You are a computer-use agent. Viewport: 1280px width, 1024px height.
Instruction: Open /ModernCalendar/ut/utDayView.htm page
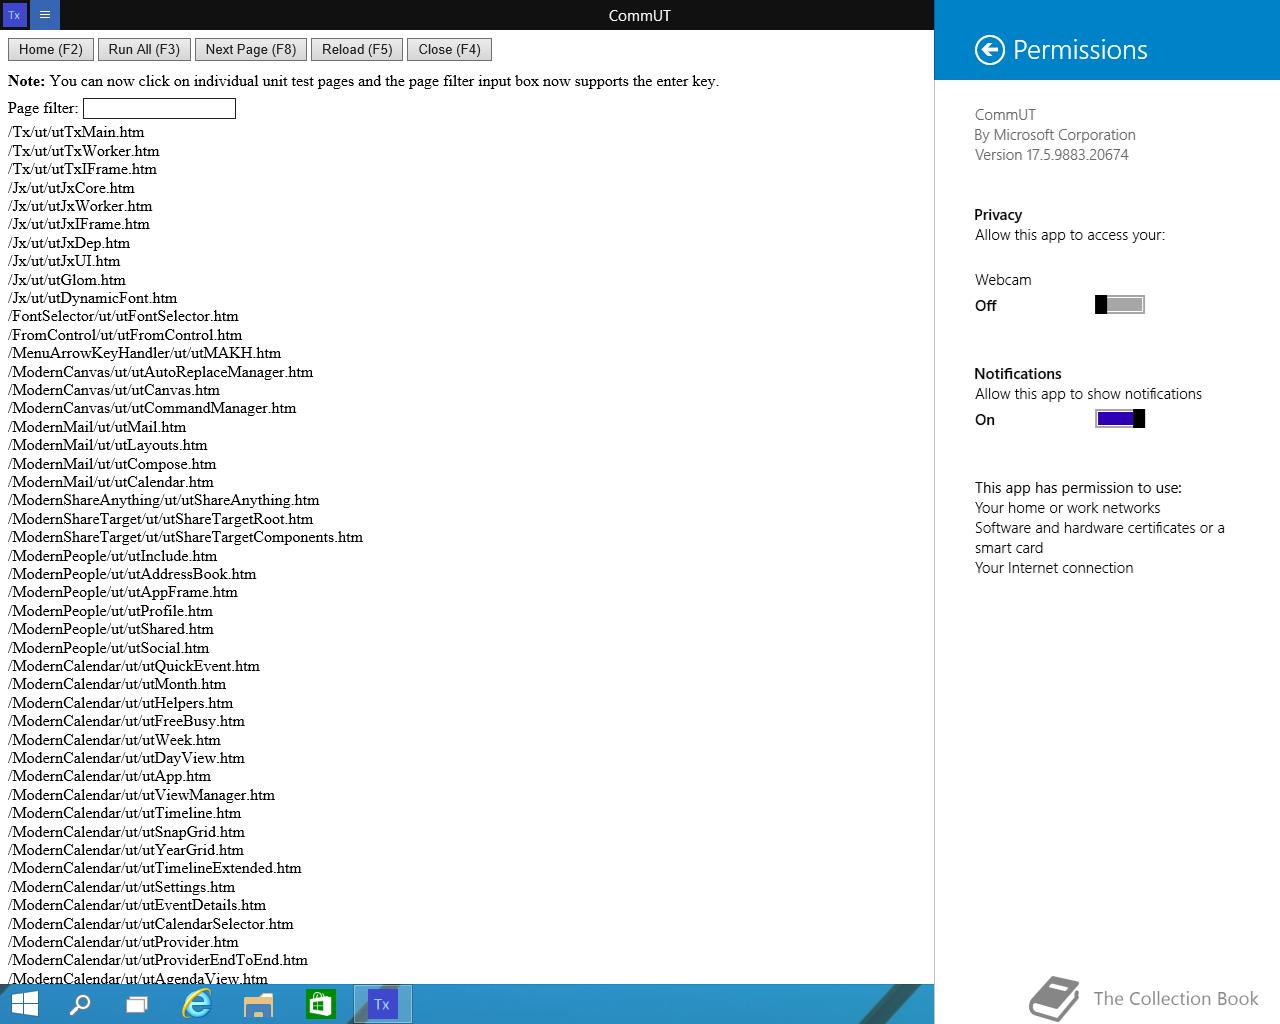click(127, 758)
